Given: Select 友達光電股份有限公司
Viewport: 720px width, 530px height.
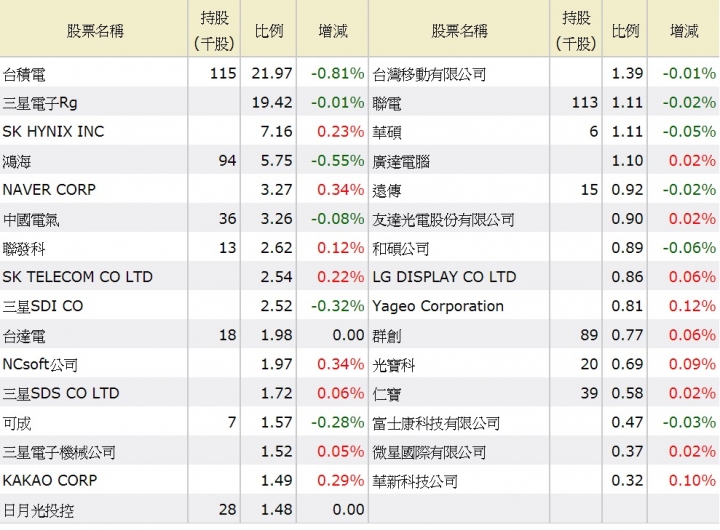Looking at the screenshot, I should point(444,220).
